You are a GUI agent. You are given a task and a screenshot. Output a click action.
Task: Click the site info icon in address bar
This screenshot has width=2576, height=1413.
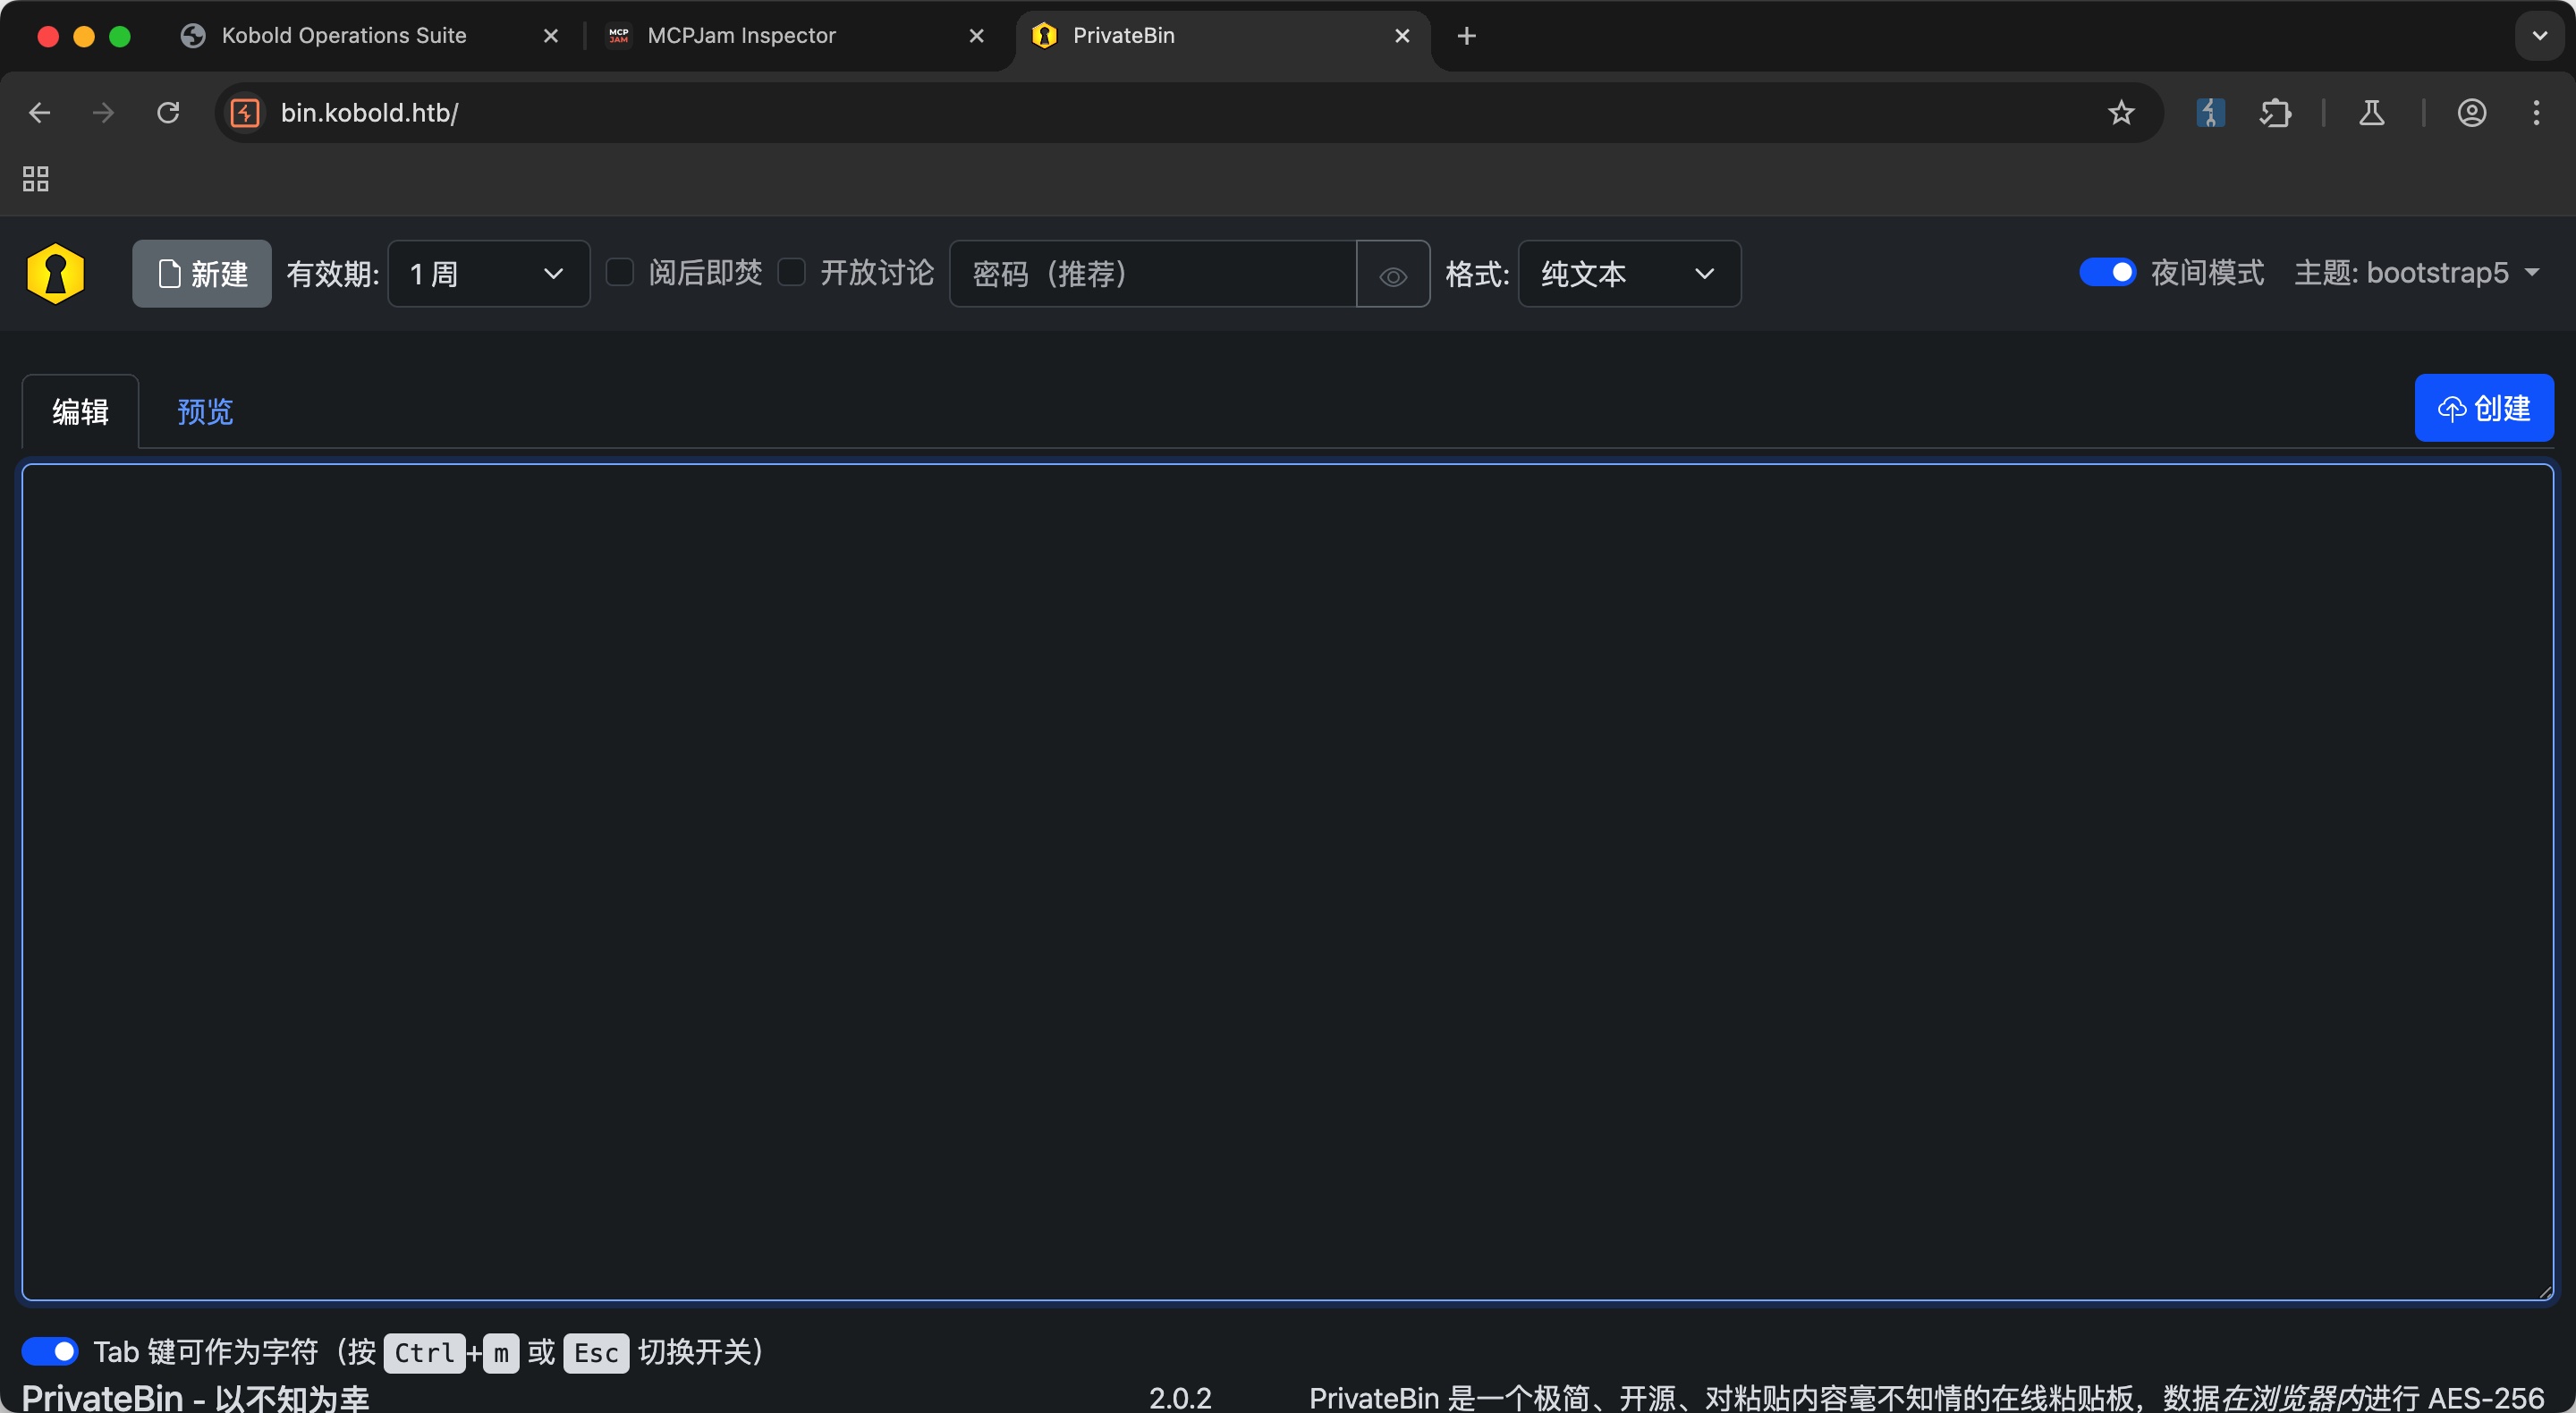click(245, 113)
